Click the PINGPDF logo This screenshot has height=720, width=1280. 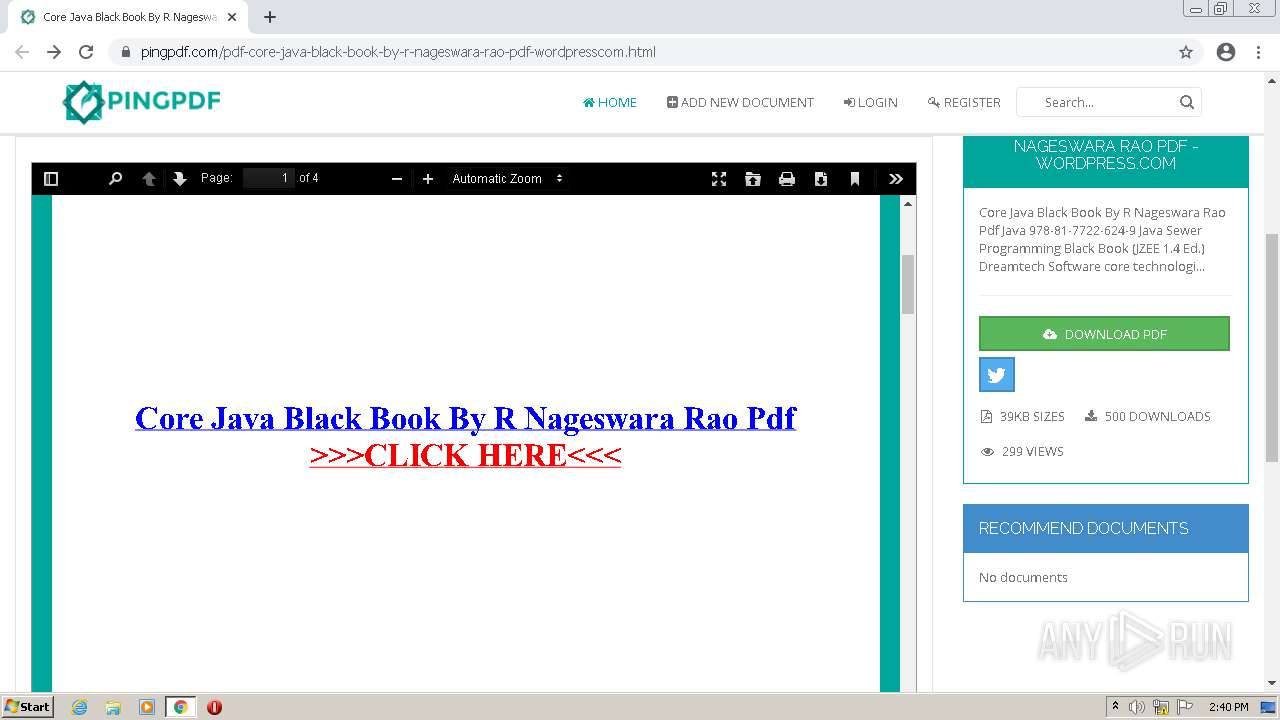pos(141,102)
